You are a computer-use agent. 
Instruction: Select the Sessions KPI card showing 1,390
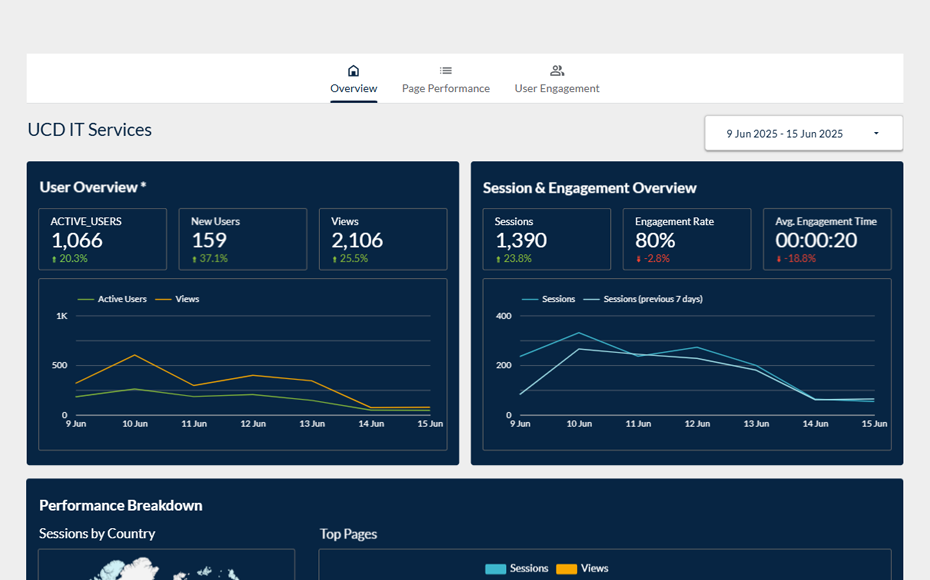tap(546, 238)
